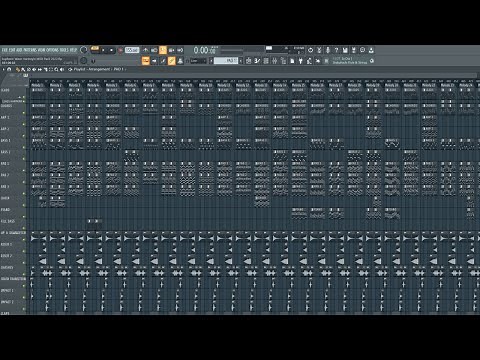This screenshot has height=360, width=480.
Task: Select the Playlist Draw pencil tool
Action: [17, 69]
